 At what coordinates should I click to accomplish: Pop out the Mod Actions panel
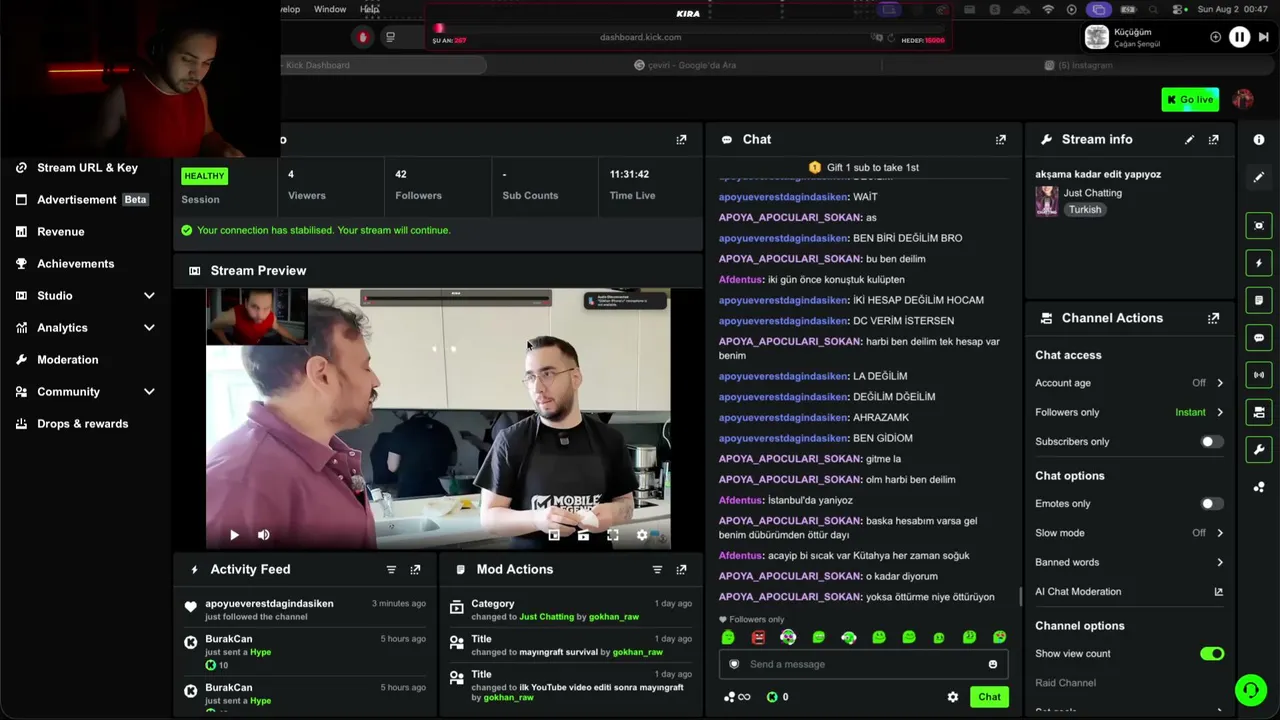(682, 570)
